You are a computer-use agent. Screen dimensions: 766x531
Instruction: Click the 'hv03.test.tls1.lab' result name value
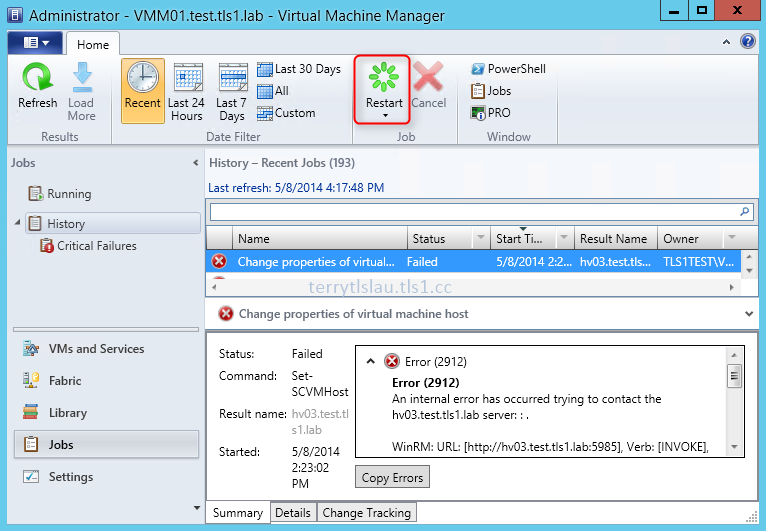click(x=320, y=422)
